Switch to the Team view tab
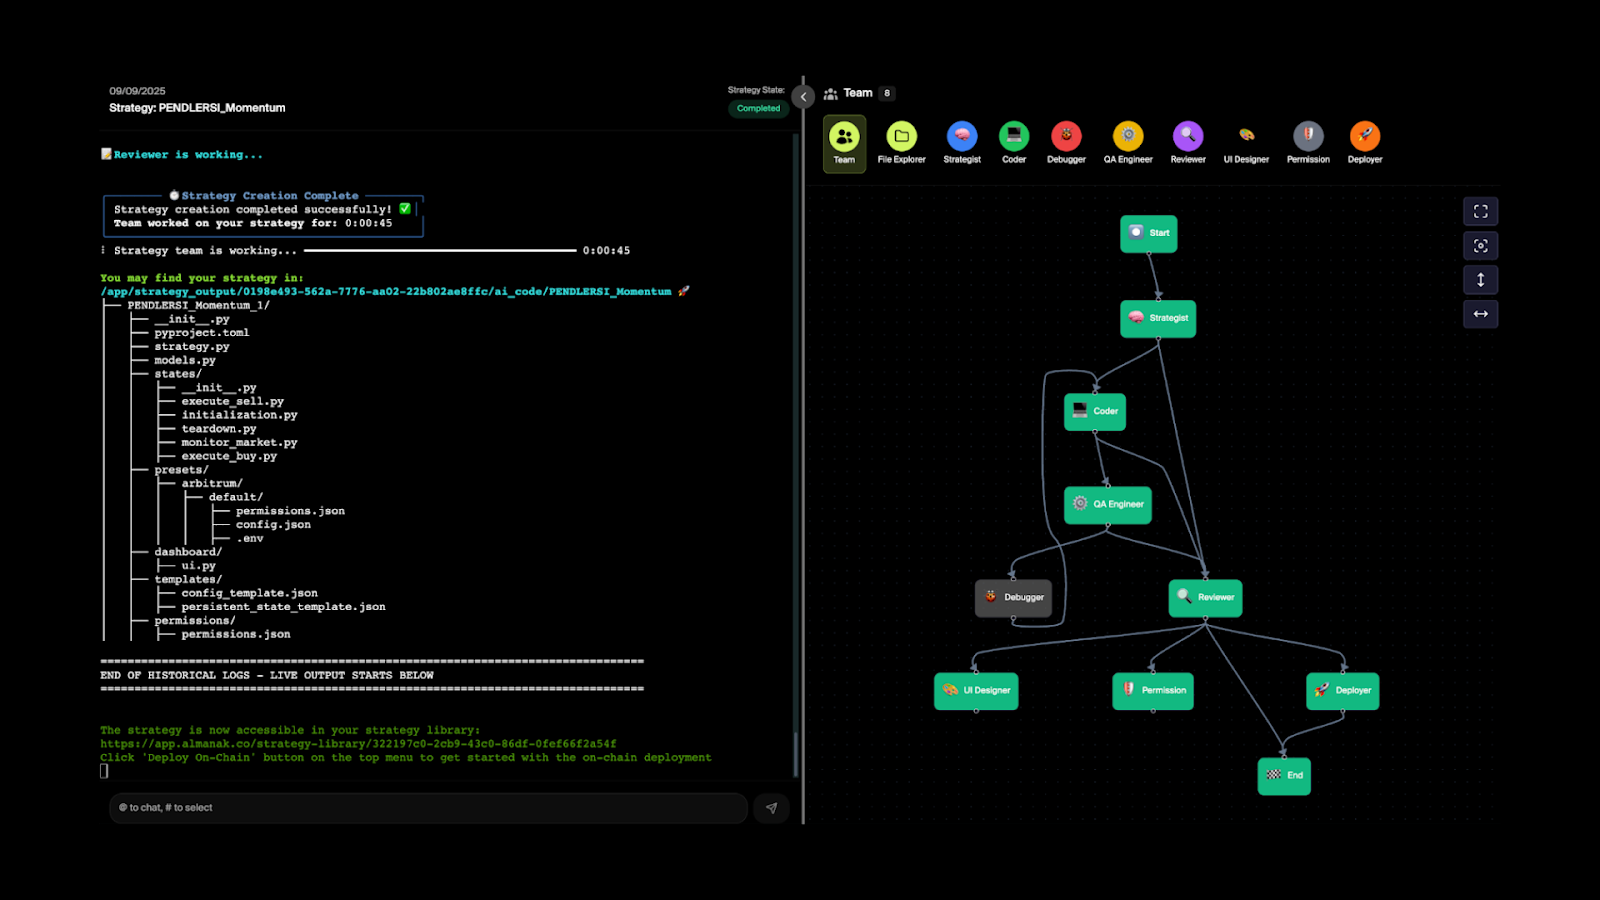The width and height of the screenshot is (1600, 900). coord(845,144)
